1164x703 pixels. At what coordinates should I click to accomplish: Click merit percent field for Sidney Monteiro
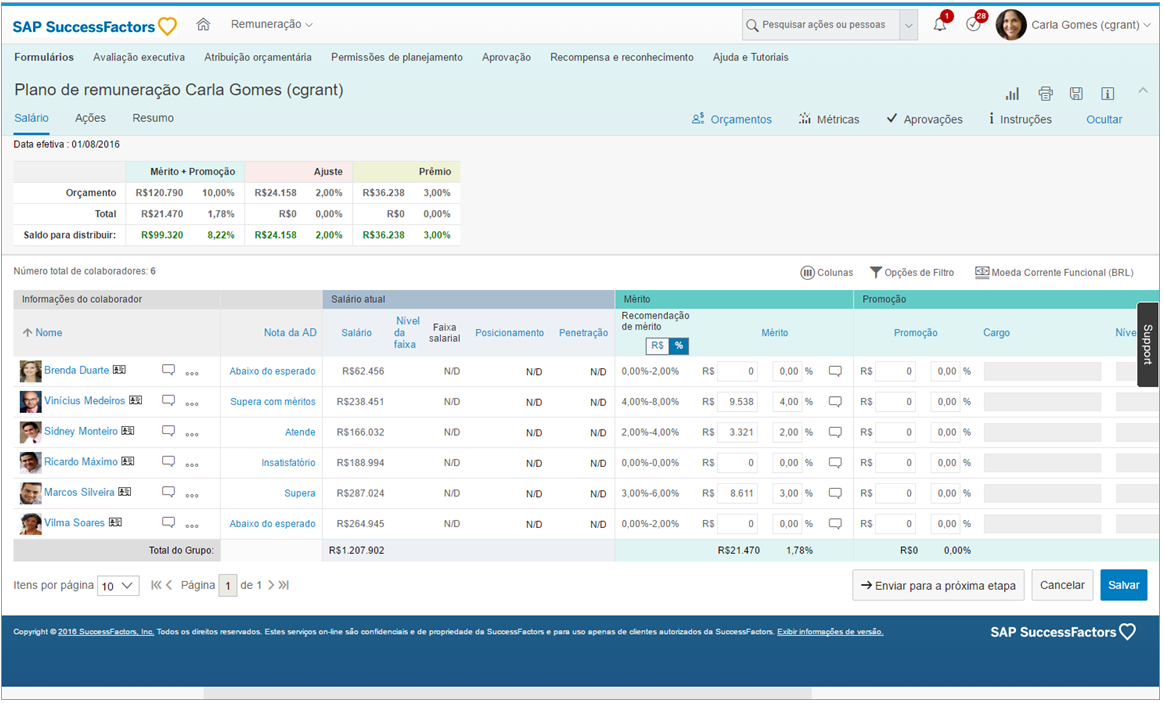point(787,432)
